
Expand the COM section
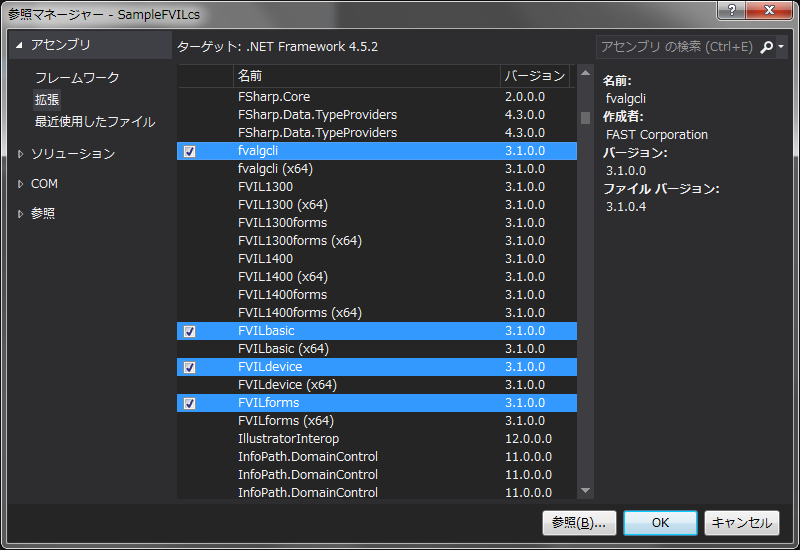tap(20, 184)
